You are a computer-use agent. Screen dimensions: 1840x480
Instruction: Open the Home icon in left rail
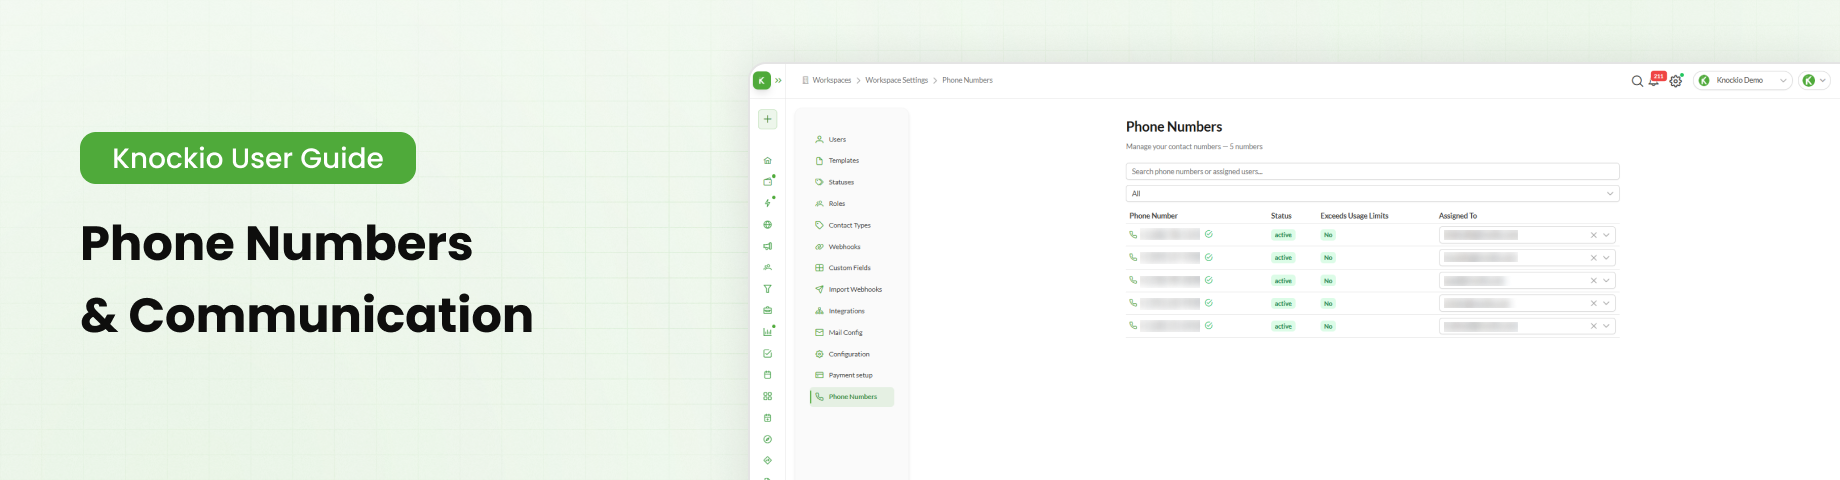[x=768, y=160]
